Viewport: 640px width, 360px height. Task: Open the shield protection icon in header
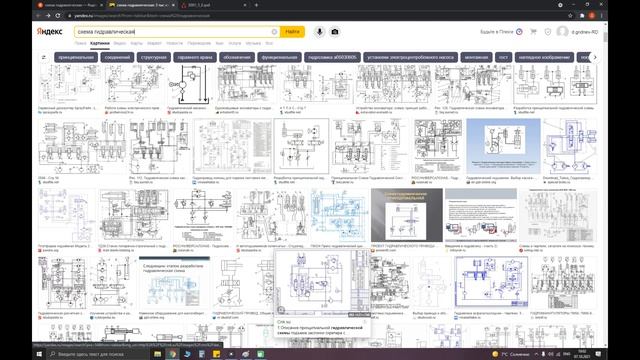tap(548, 31)
